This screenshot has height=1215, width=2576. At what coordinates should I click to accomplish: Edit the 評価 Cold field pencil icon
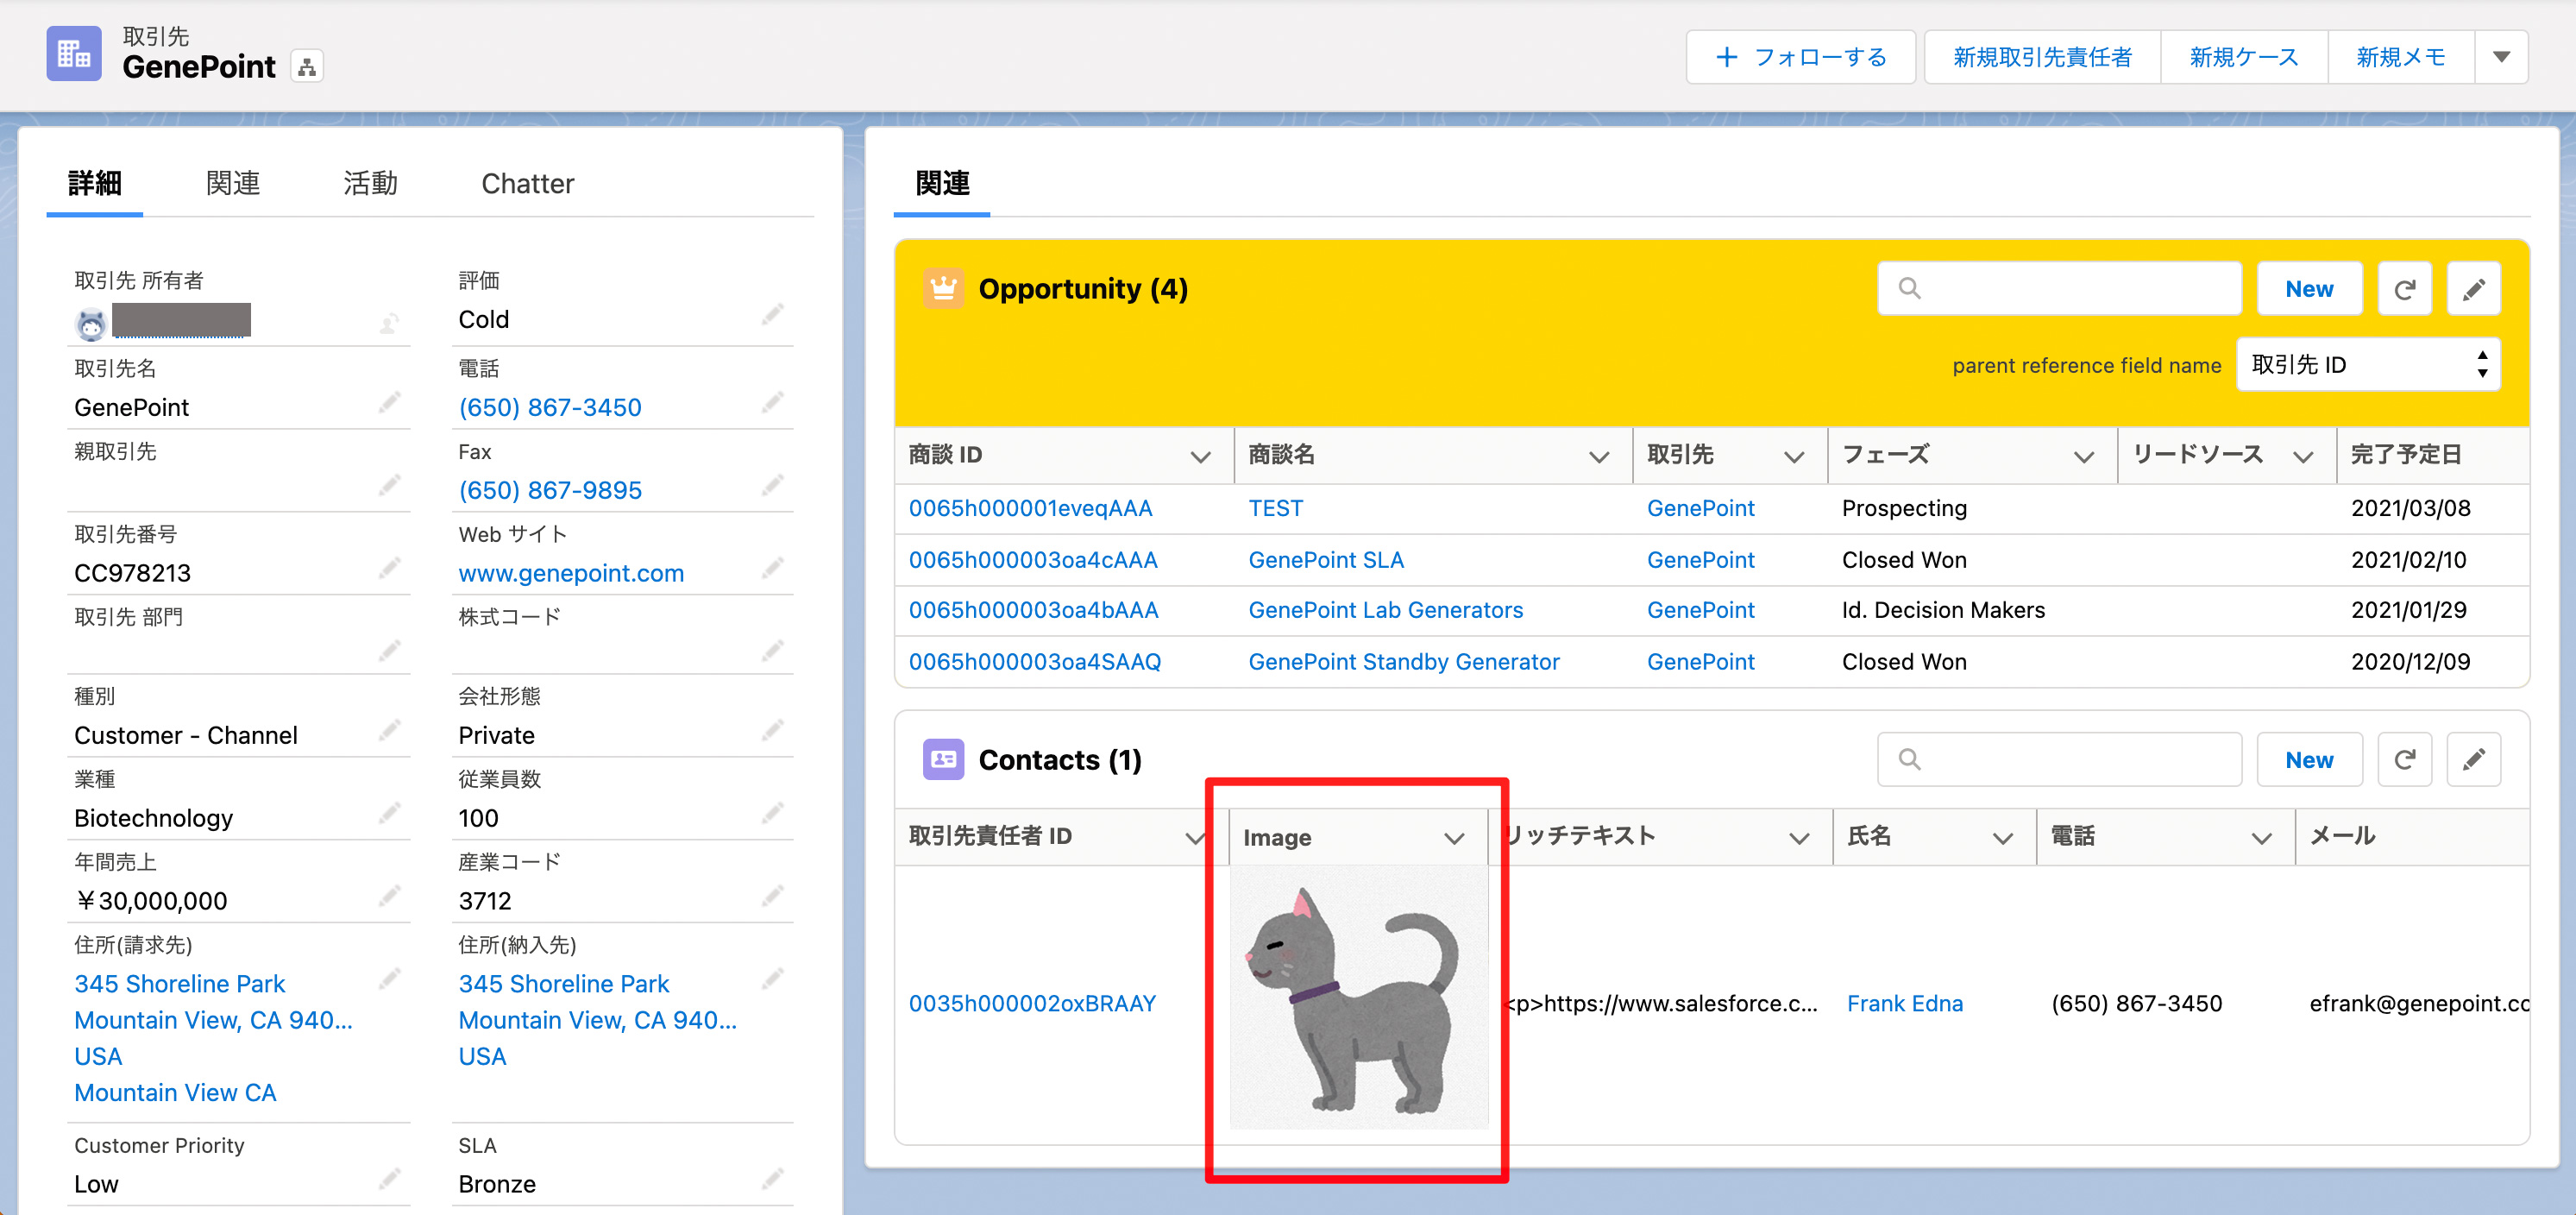[x=772, y=316]
